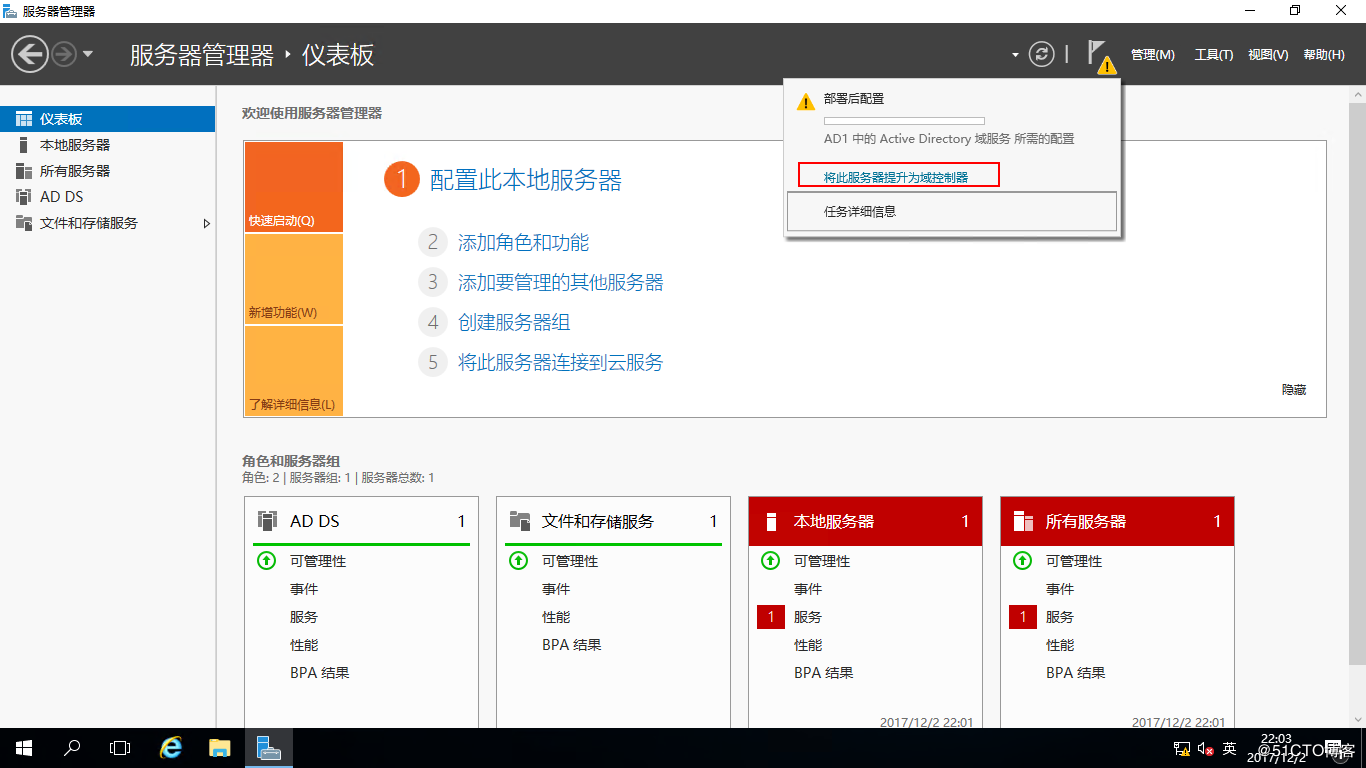Expand the 文件和存储服务 sidebar arrow

pyautogui.click(x=207, y=223)
